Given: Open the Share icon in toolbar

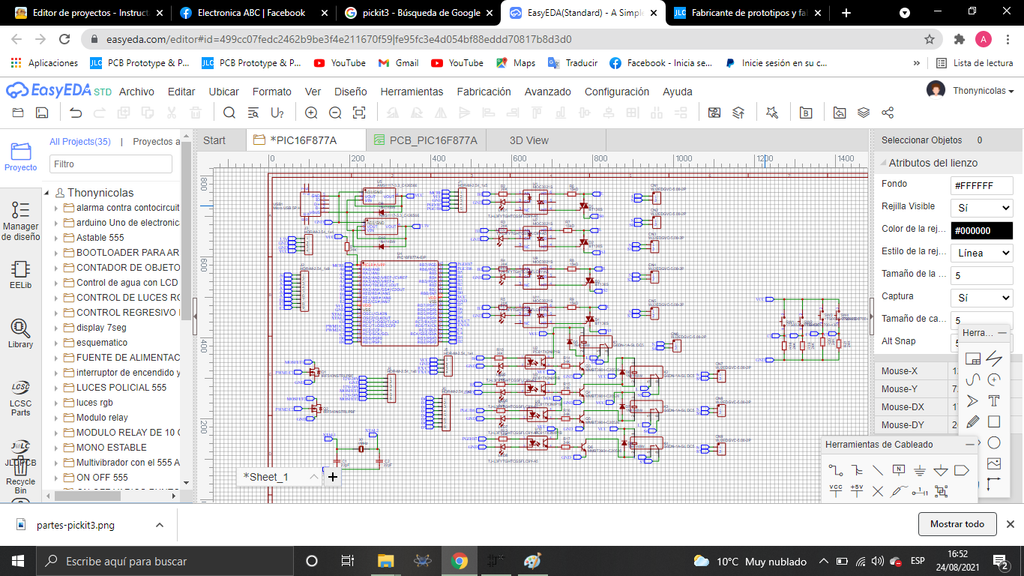Looking at the screenshot, I should (x=887, y=113).
